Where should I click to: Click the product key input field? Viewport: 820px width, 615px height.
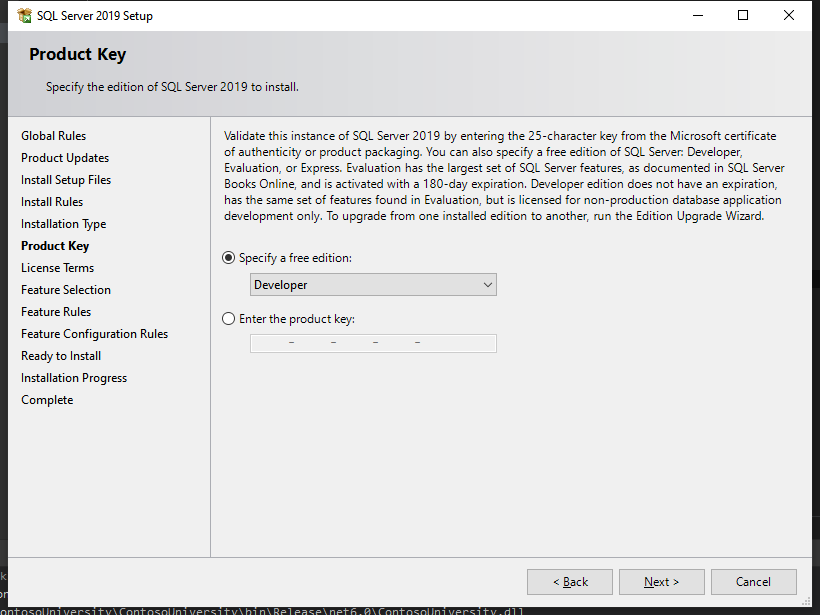(373, 343)
